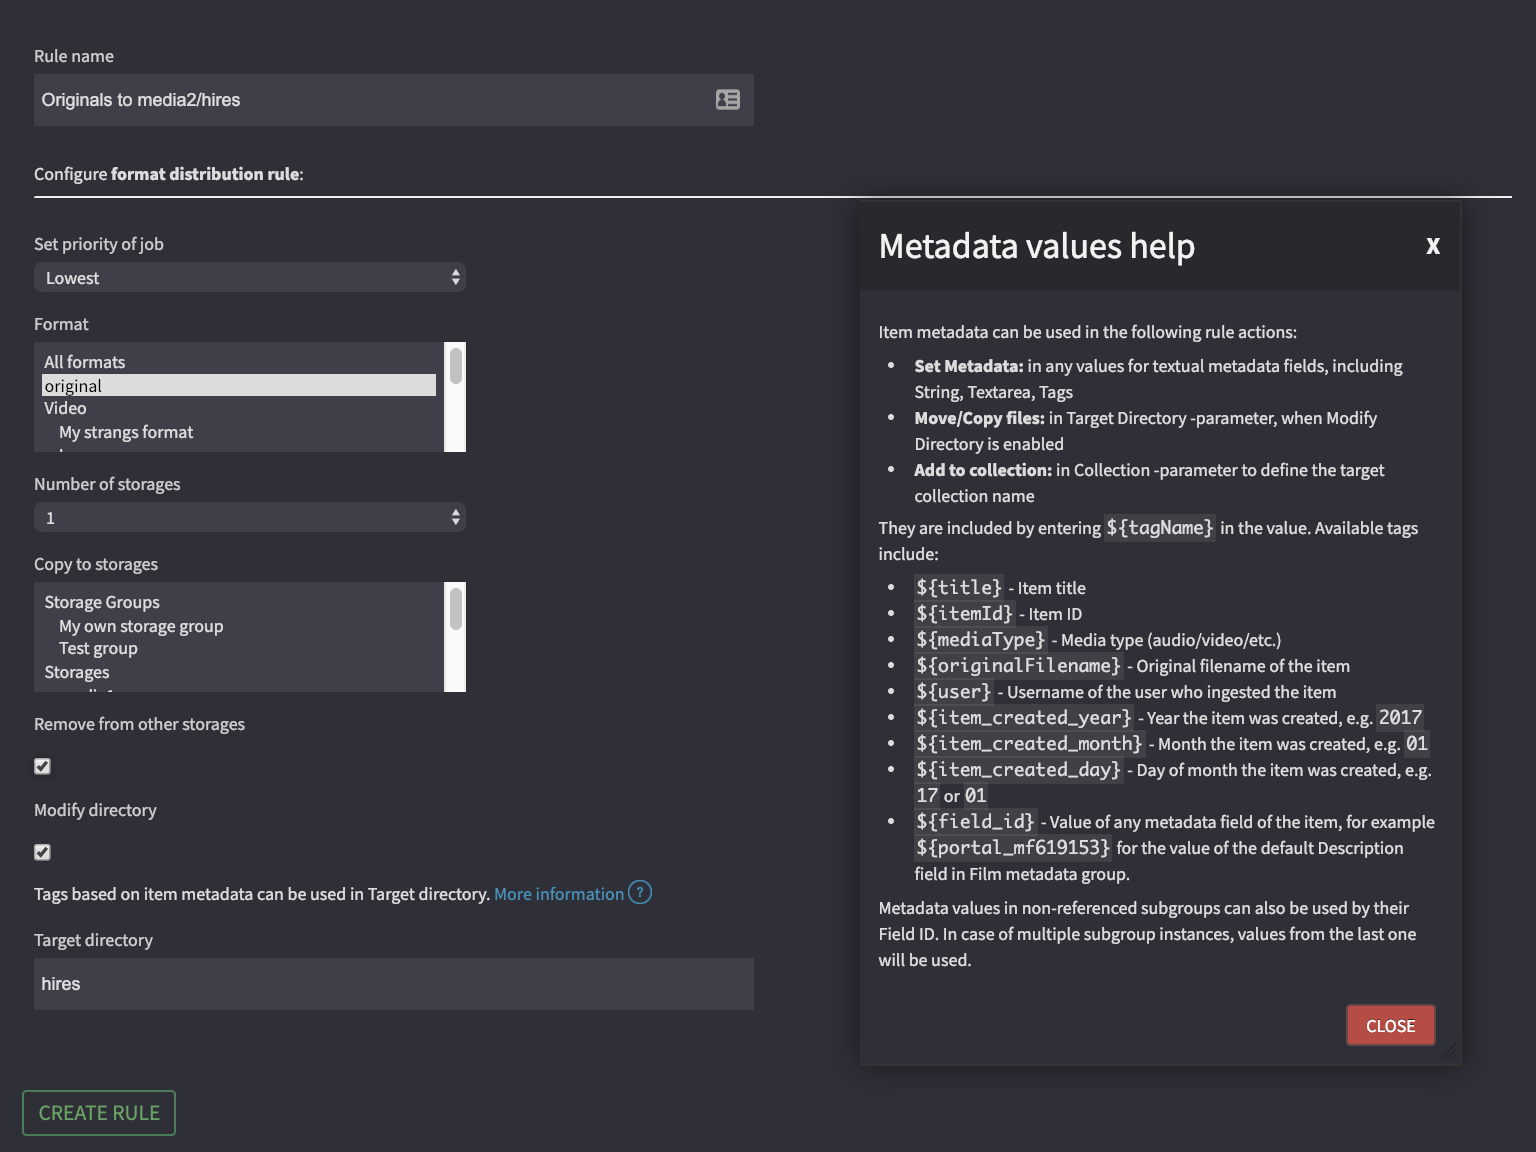Click the ${user} tag
This screenshot has width=1536, height=1152.
(953, 691)
